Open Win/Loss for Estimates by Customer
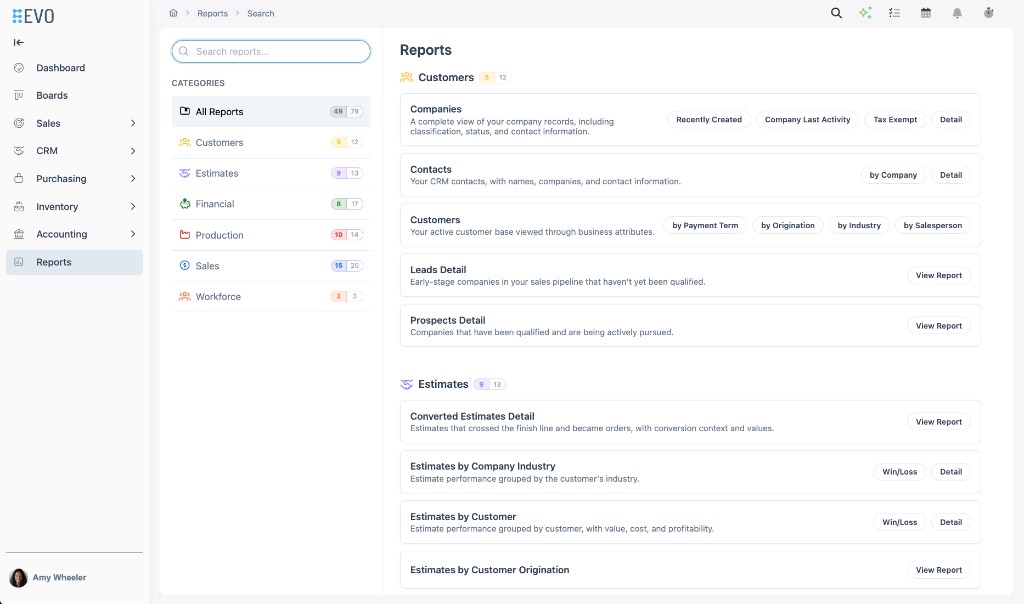The image size is (1024, 604). tap(899, 522)
